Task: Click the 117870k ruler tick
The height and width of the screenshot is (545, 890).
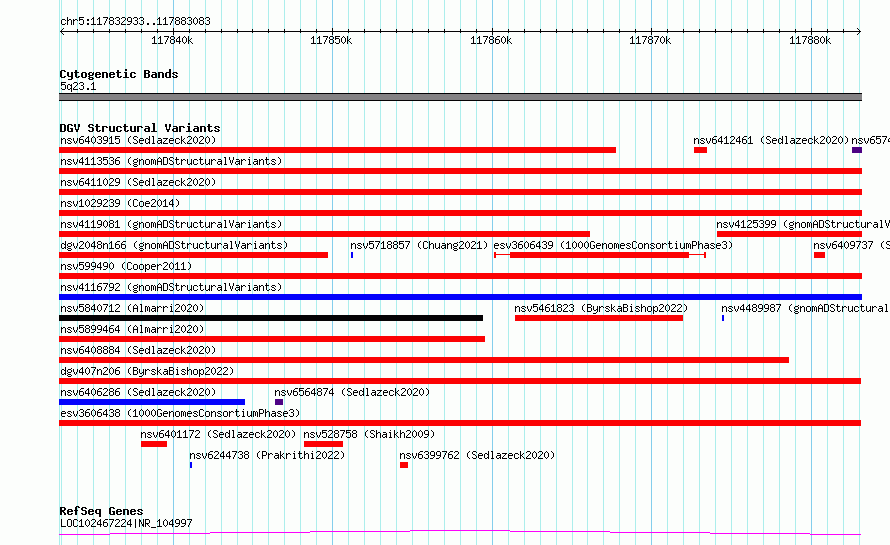Action: (650, 40)
